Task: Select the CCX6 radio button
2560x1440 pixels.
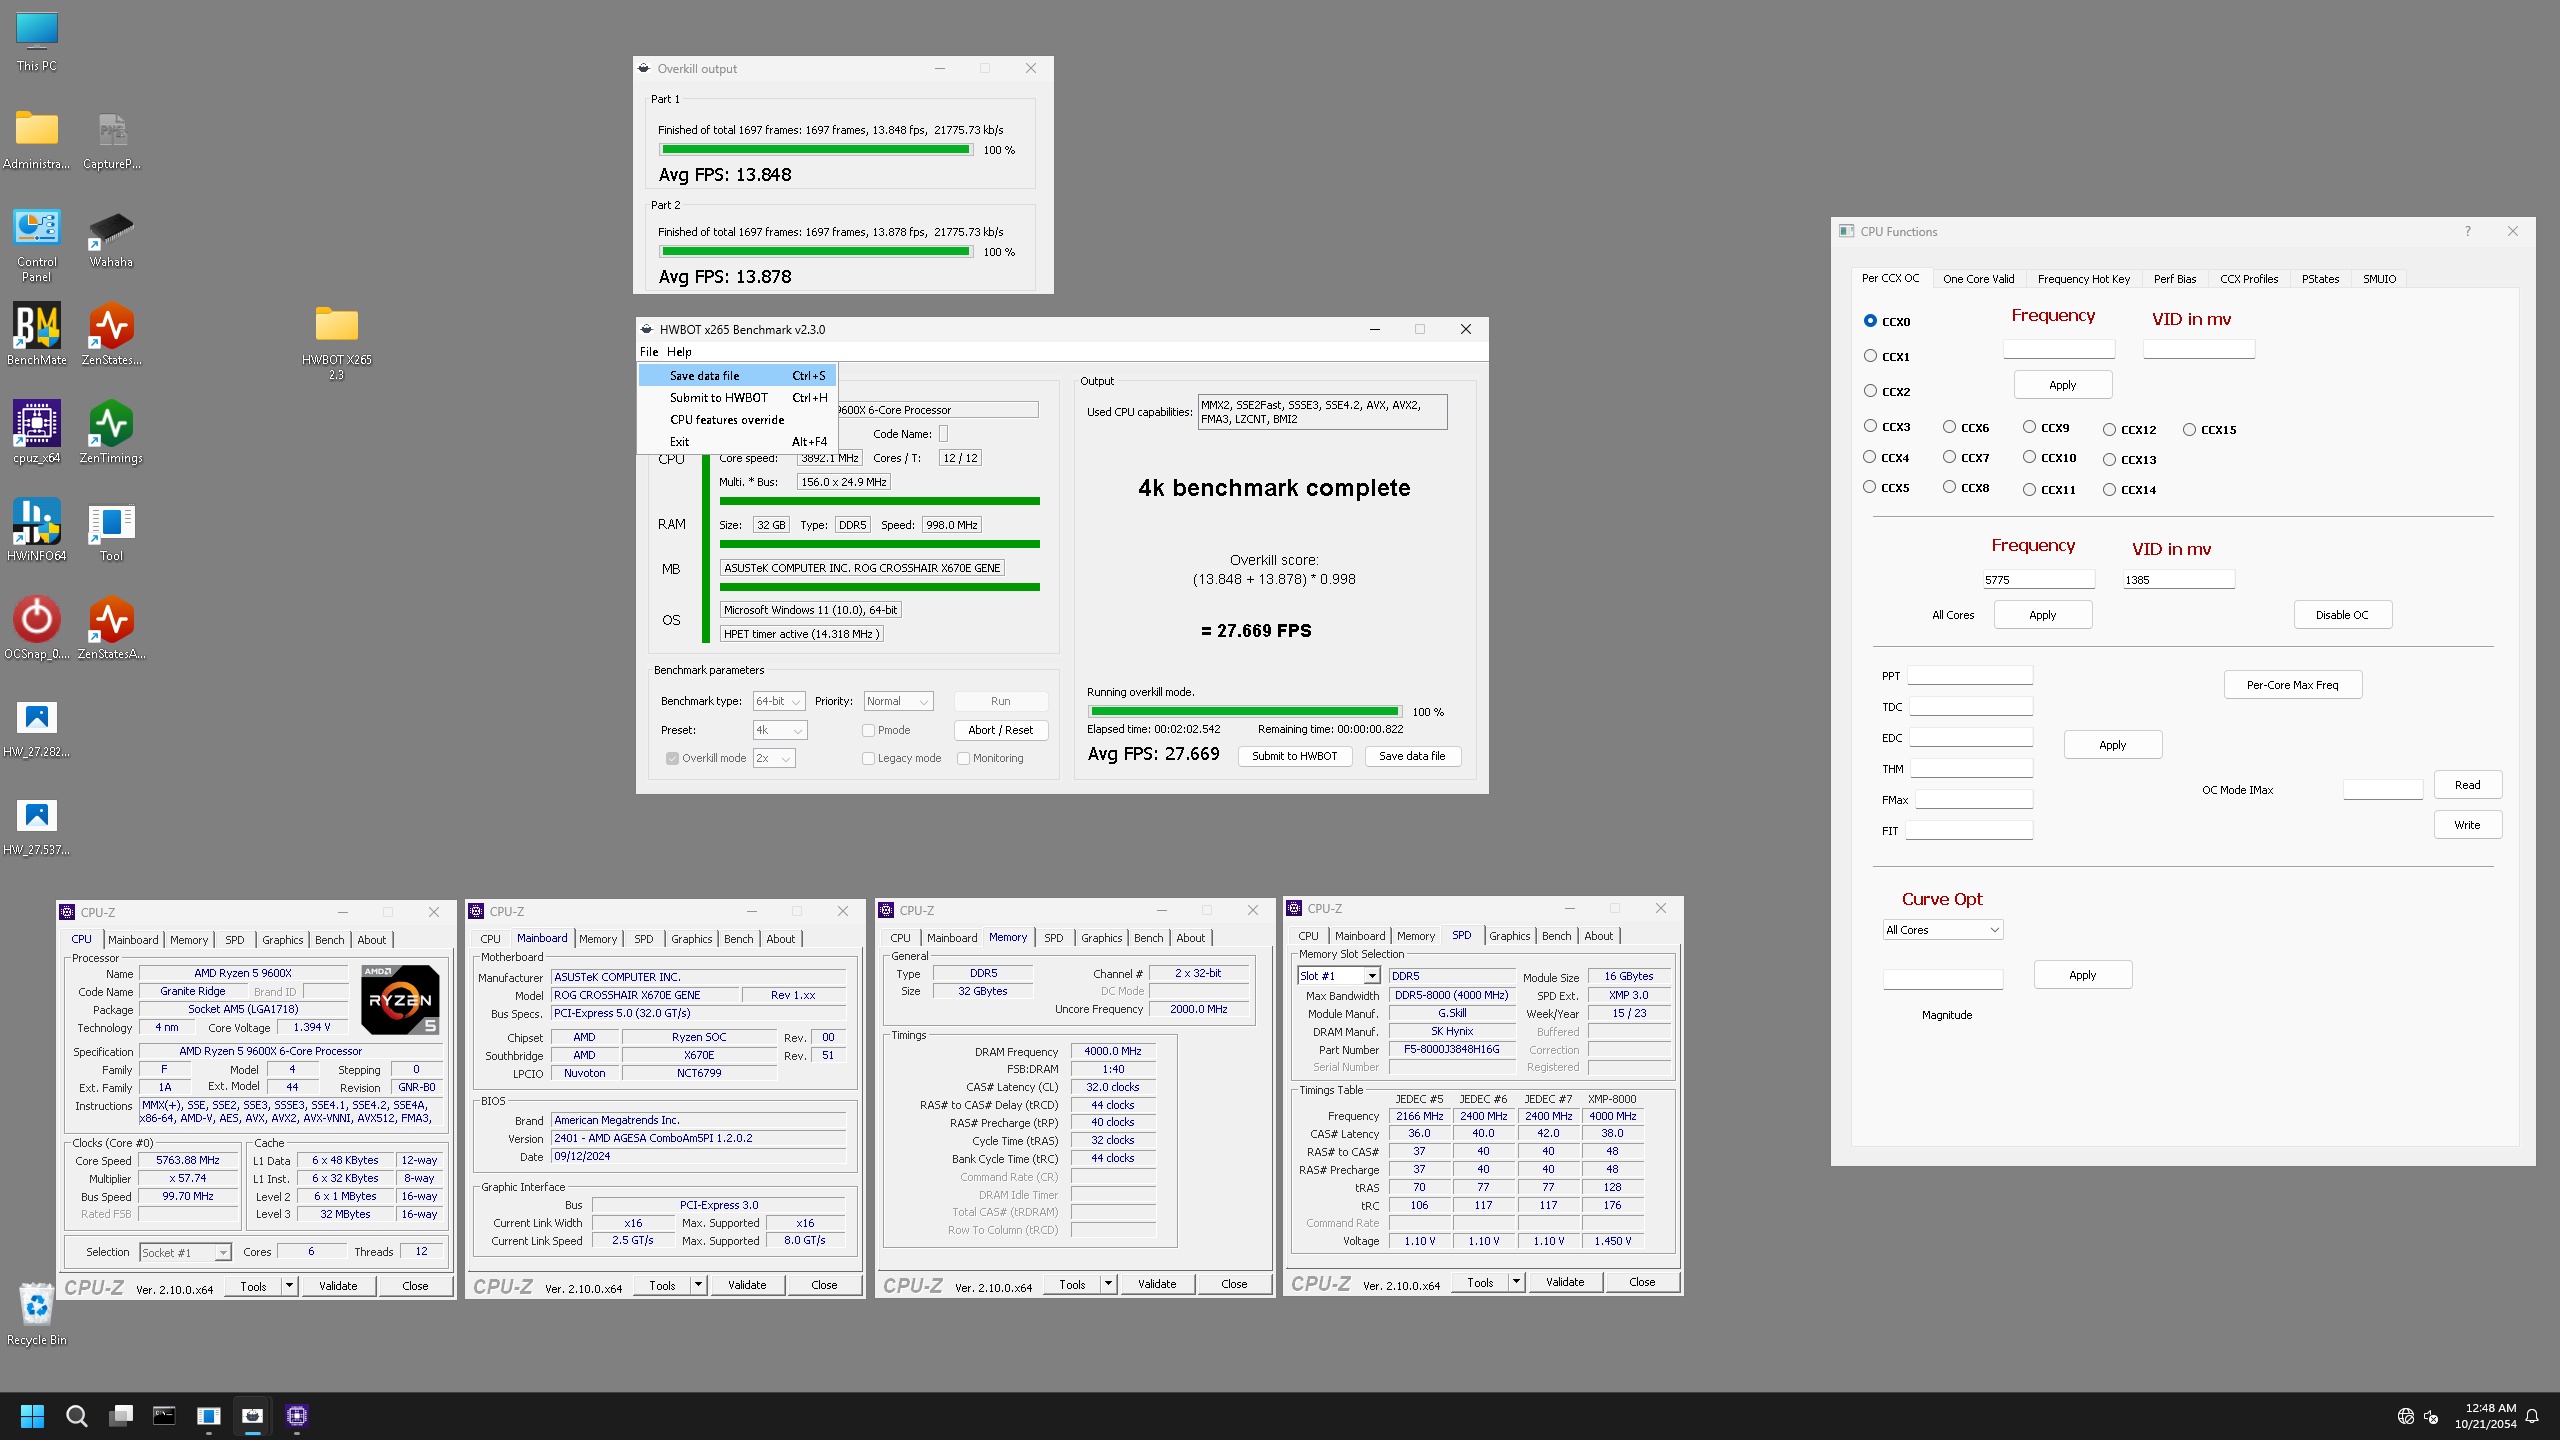Action: pyautogui.click(x=1949, y=427)
